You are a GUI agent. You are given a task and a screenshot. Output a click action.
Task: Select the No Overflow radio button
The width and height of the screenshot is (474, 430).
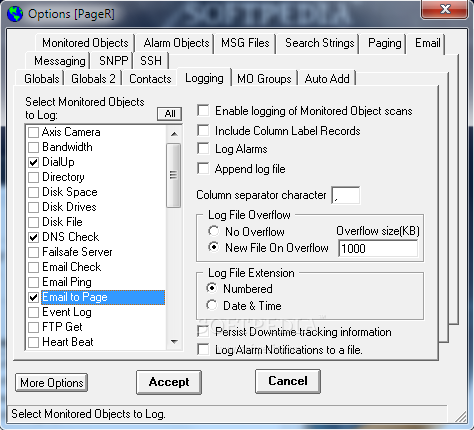[x=214, y=231]
